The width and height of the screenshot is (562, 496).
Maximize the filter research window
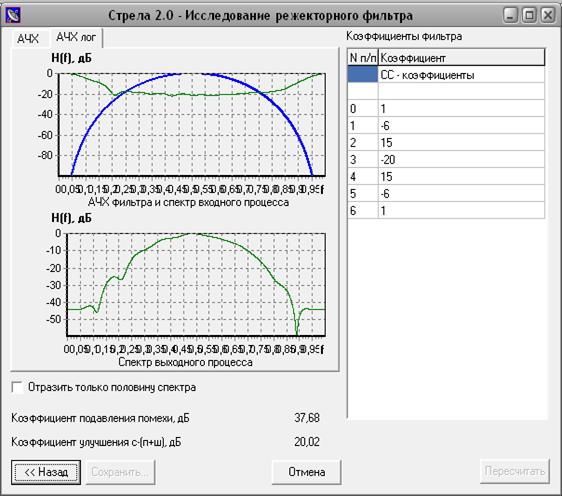529,15
